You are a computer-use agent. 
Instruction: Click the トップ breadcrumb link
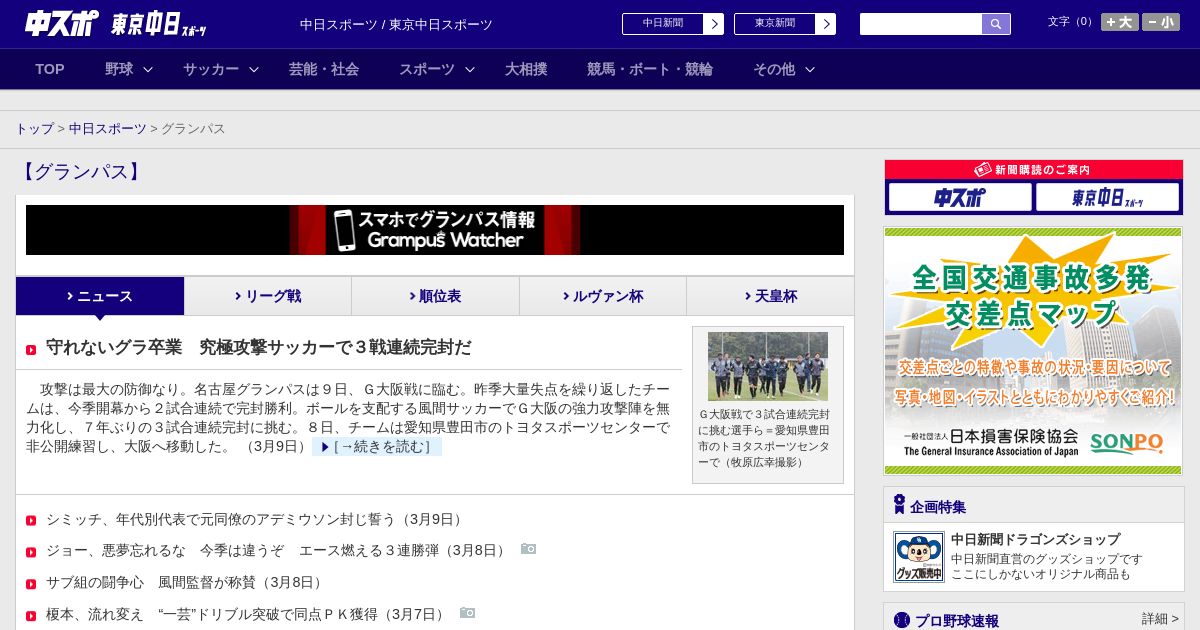tap(34, 129)
